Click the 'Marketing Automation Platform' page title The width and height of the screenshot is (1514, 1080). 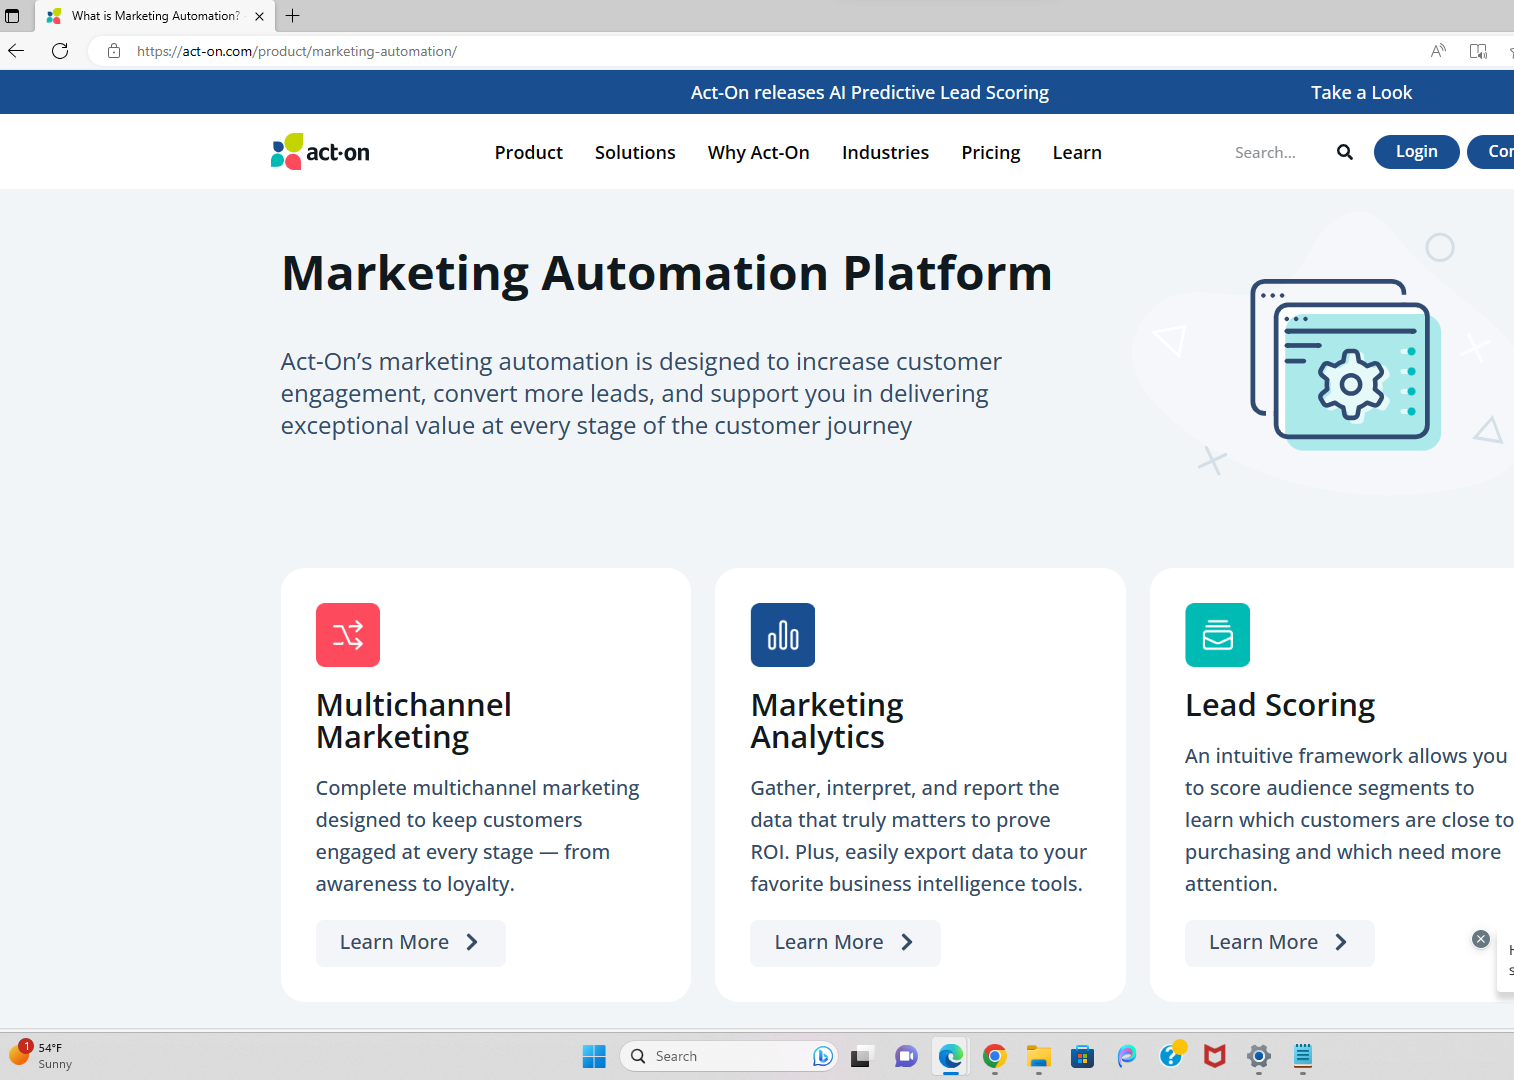point(667,273)
